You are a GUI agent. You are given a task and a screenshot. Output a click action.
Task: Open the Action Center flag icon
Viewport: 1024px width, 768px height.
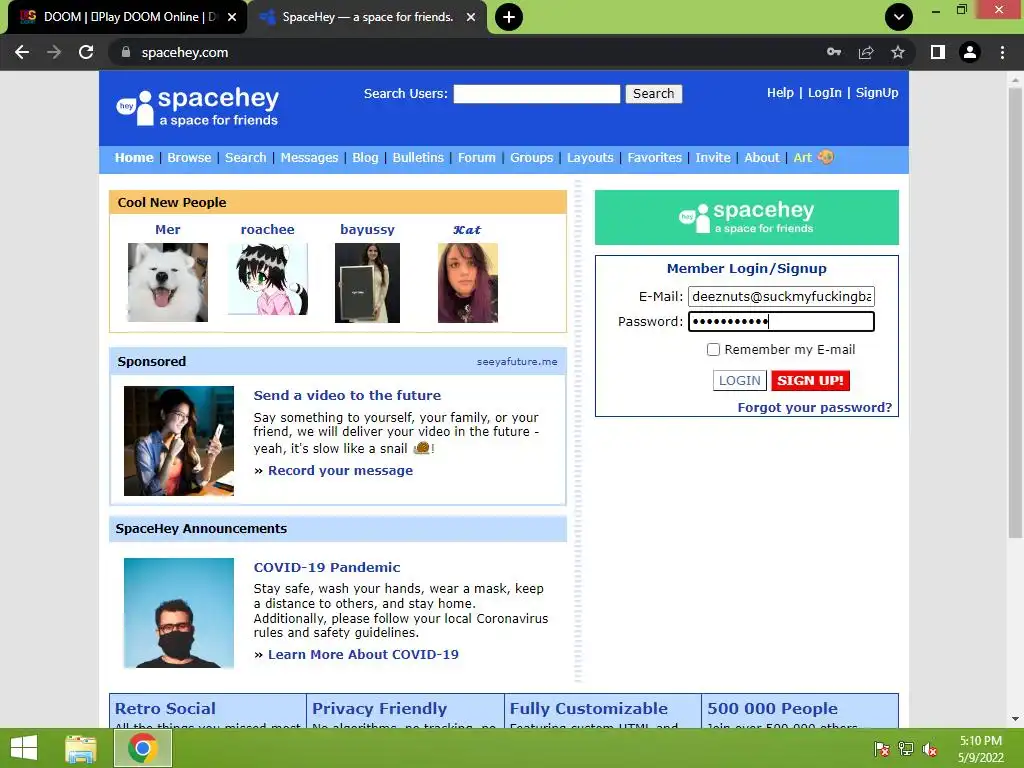(x=882, y=749)
